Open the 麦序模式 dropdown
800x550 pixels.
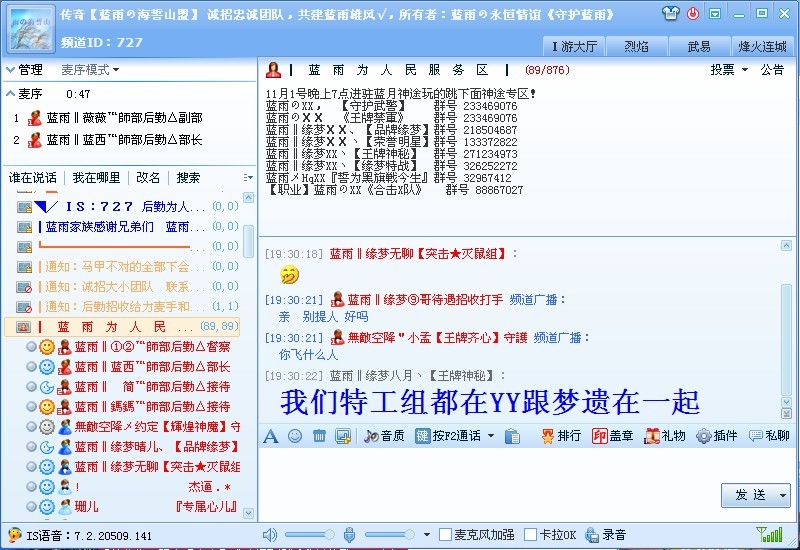[90, 70]
